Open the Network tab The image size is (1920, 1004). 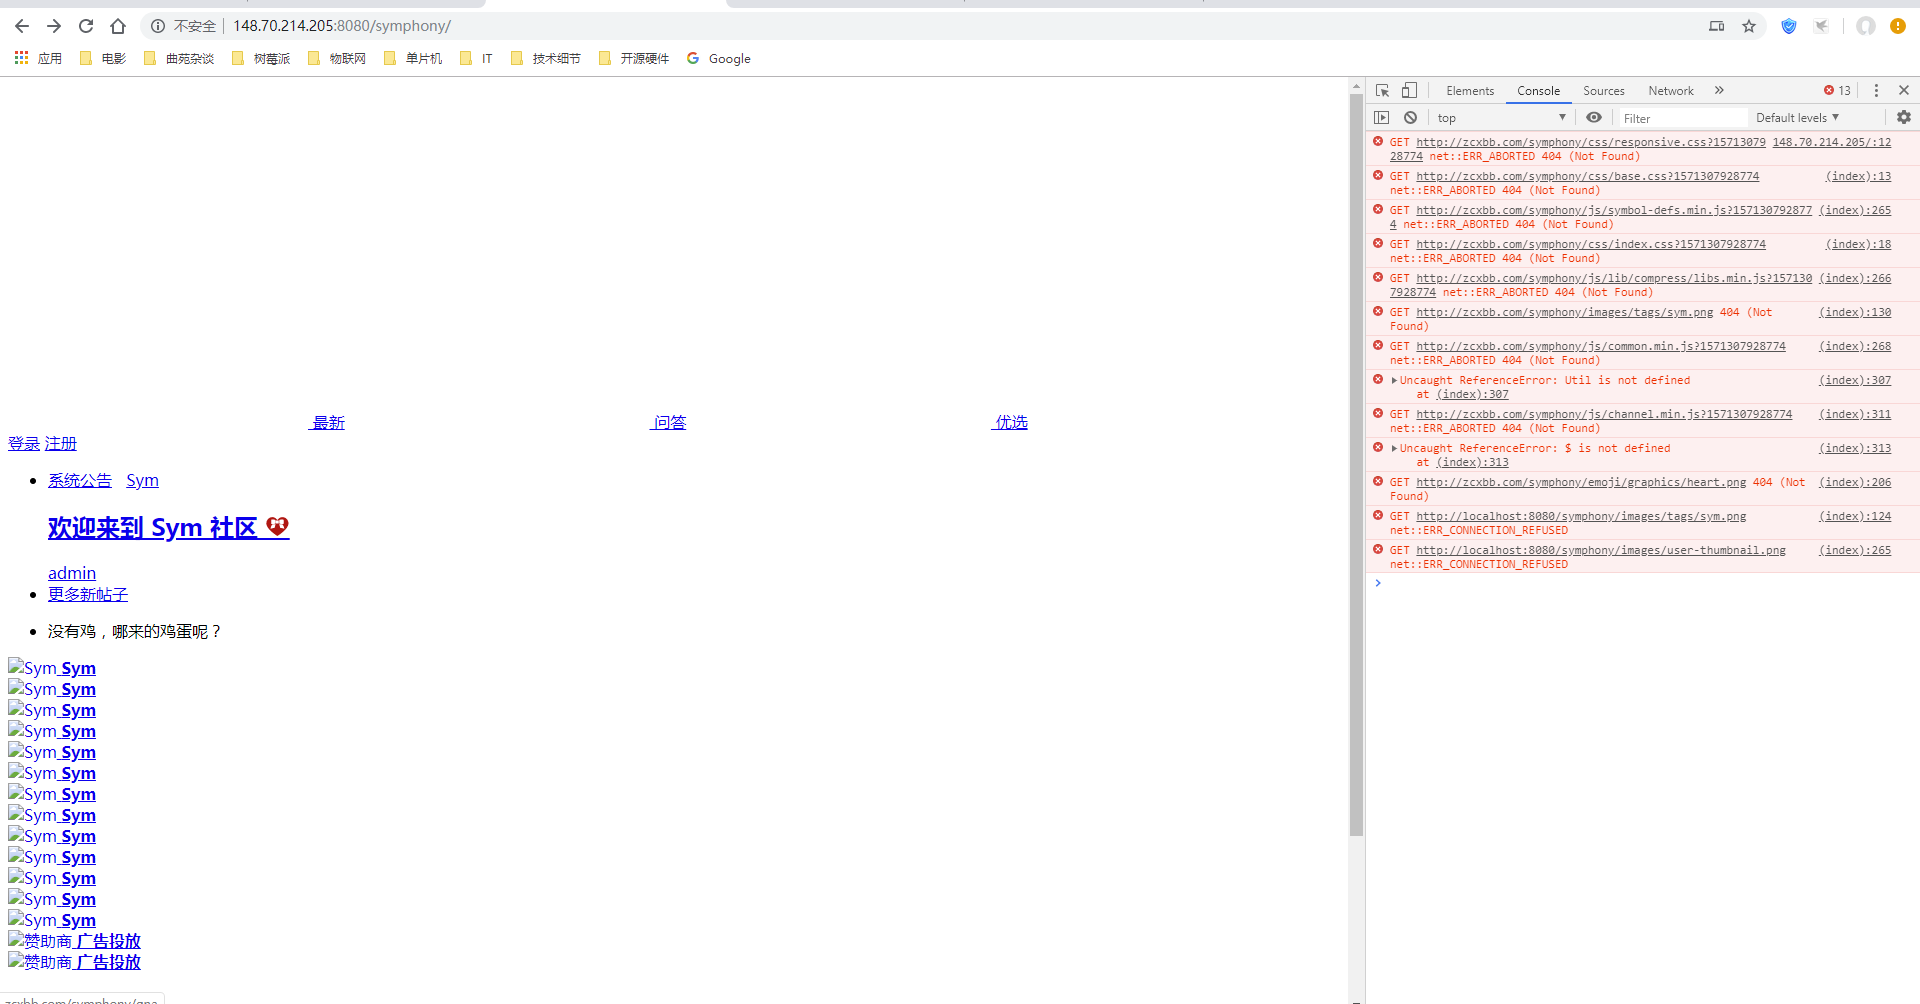pyautogui.click(x=1671, y=91)
